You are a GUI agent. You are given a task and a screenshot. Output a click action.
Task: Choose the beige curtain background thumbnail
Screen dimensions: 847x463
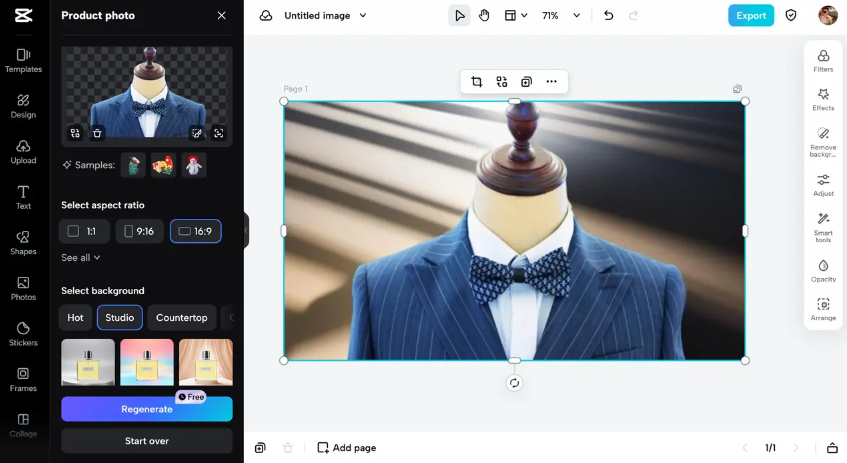206,362
